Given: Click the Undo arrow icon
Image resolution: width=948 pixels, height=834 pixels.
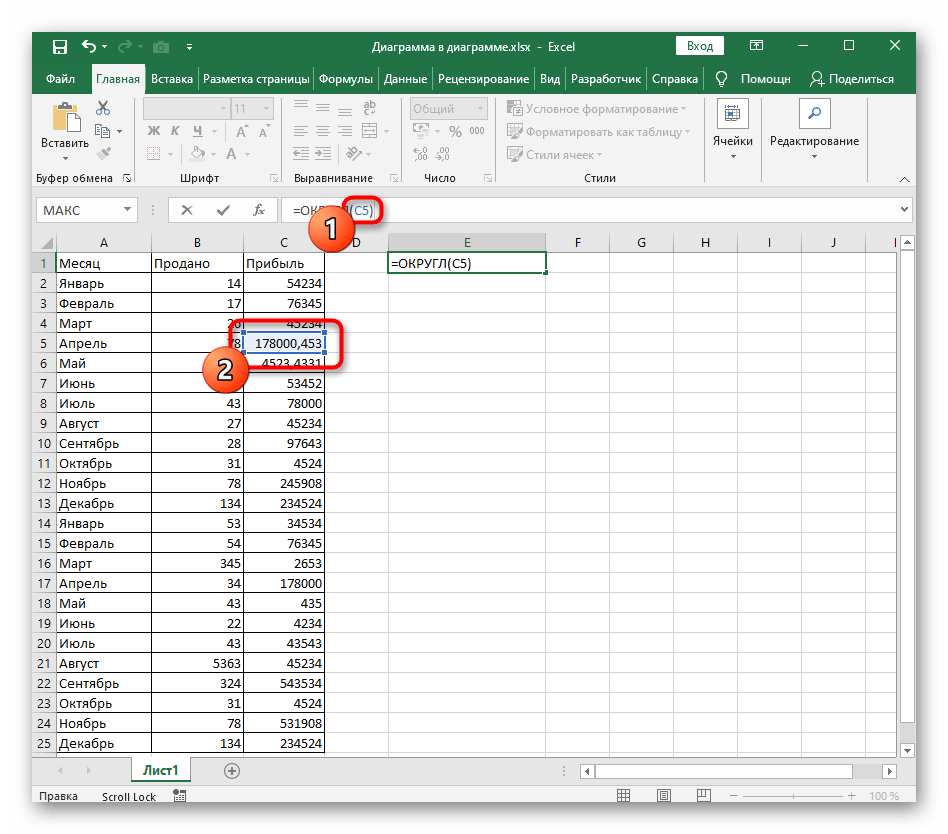Looking at the screenshot, I should [90, 46].
